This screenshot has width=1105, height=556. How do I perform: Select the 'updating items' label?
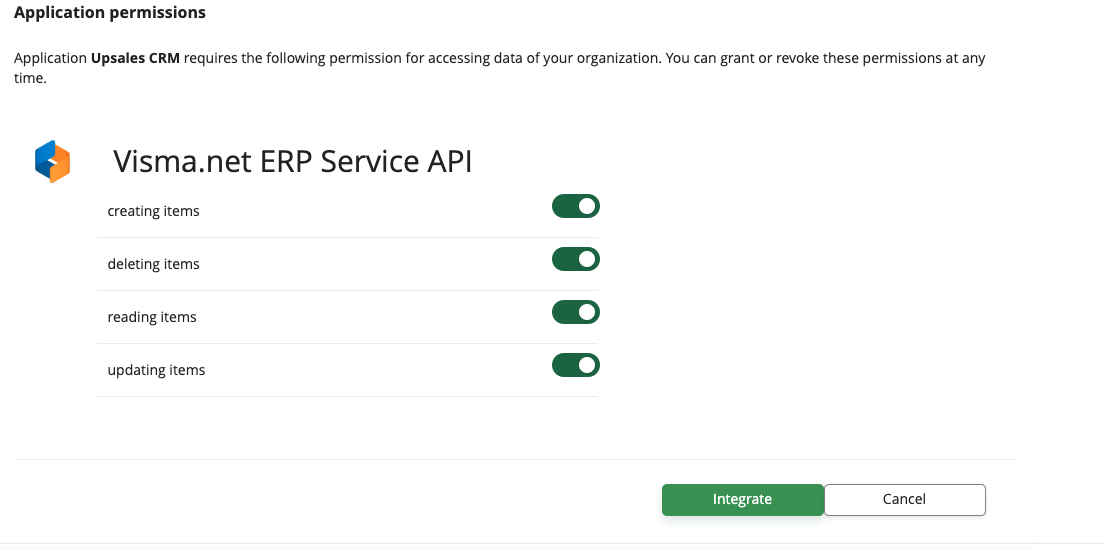[x=156, y=370]
